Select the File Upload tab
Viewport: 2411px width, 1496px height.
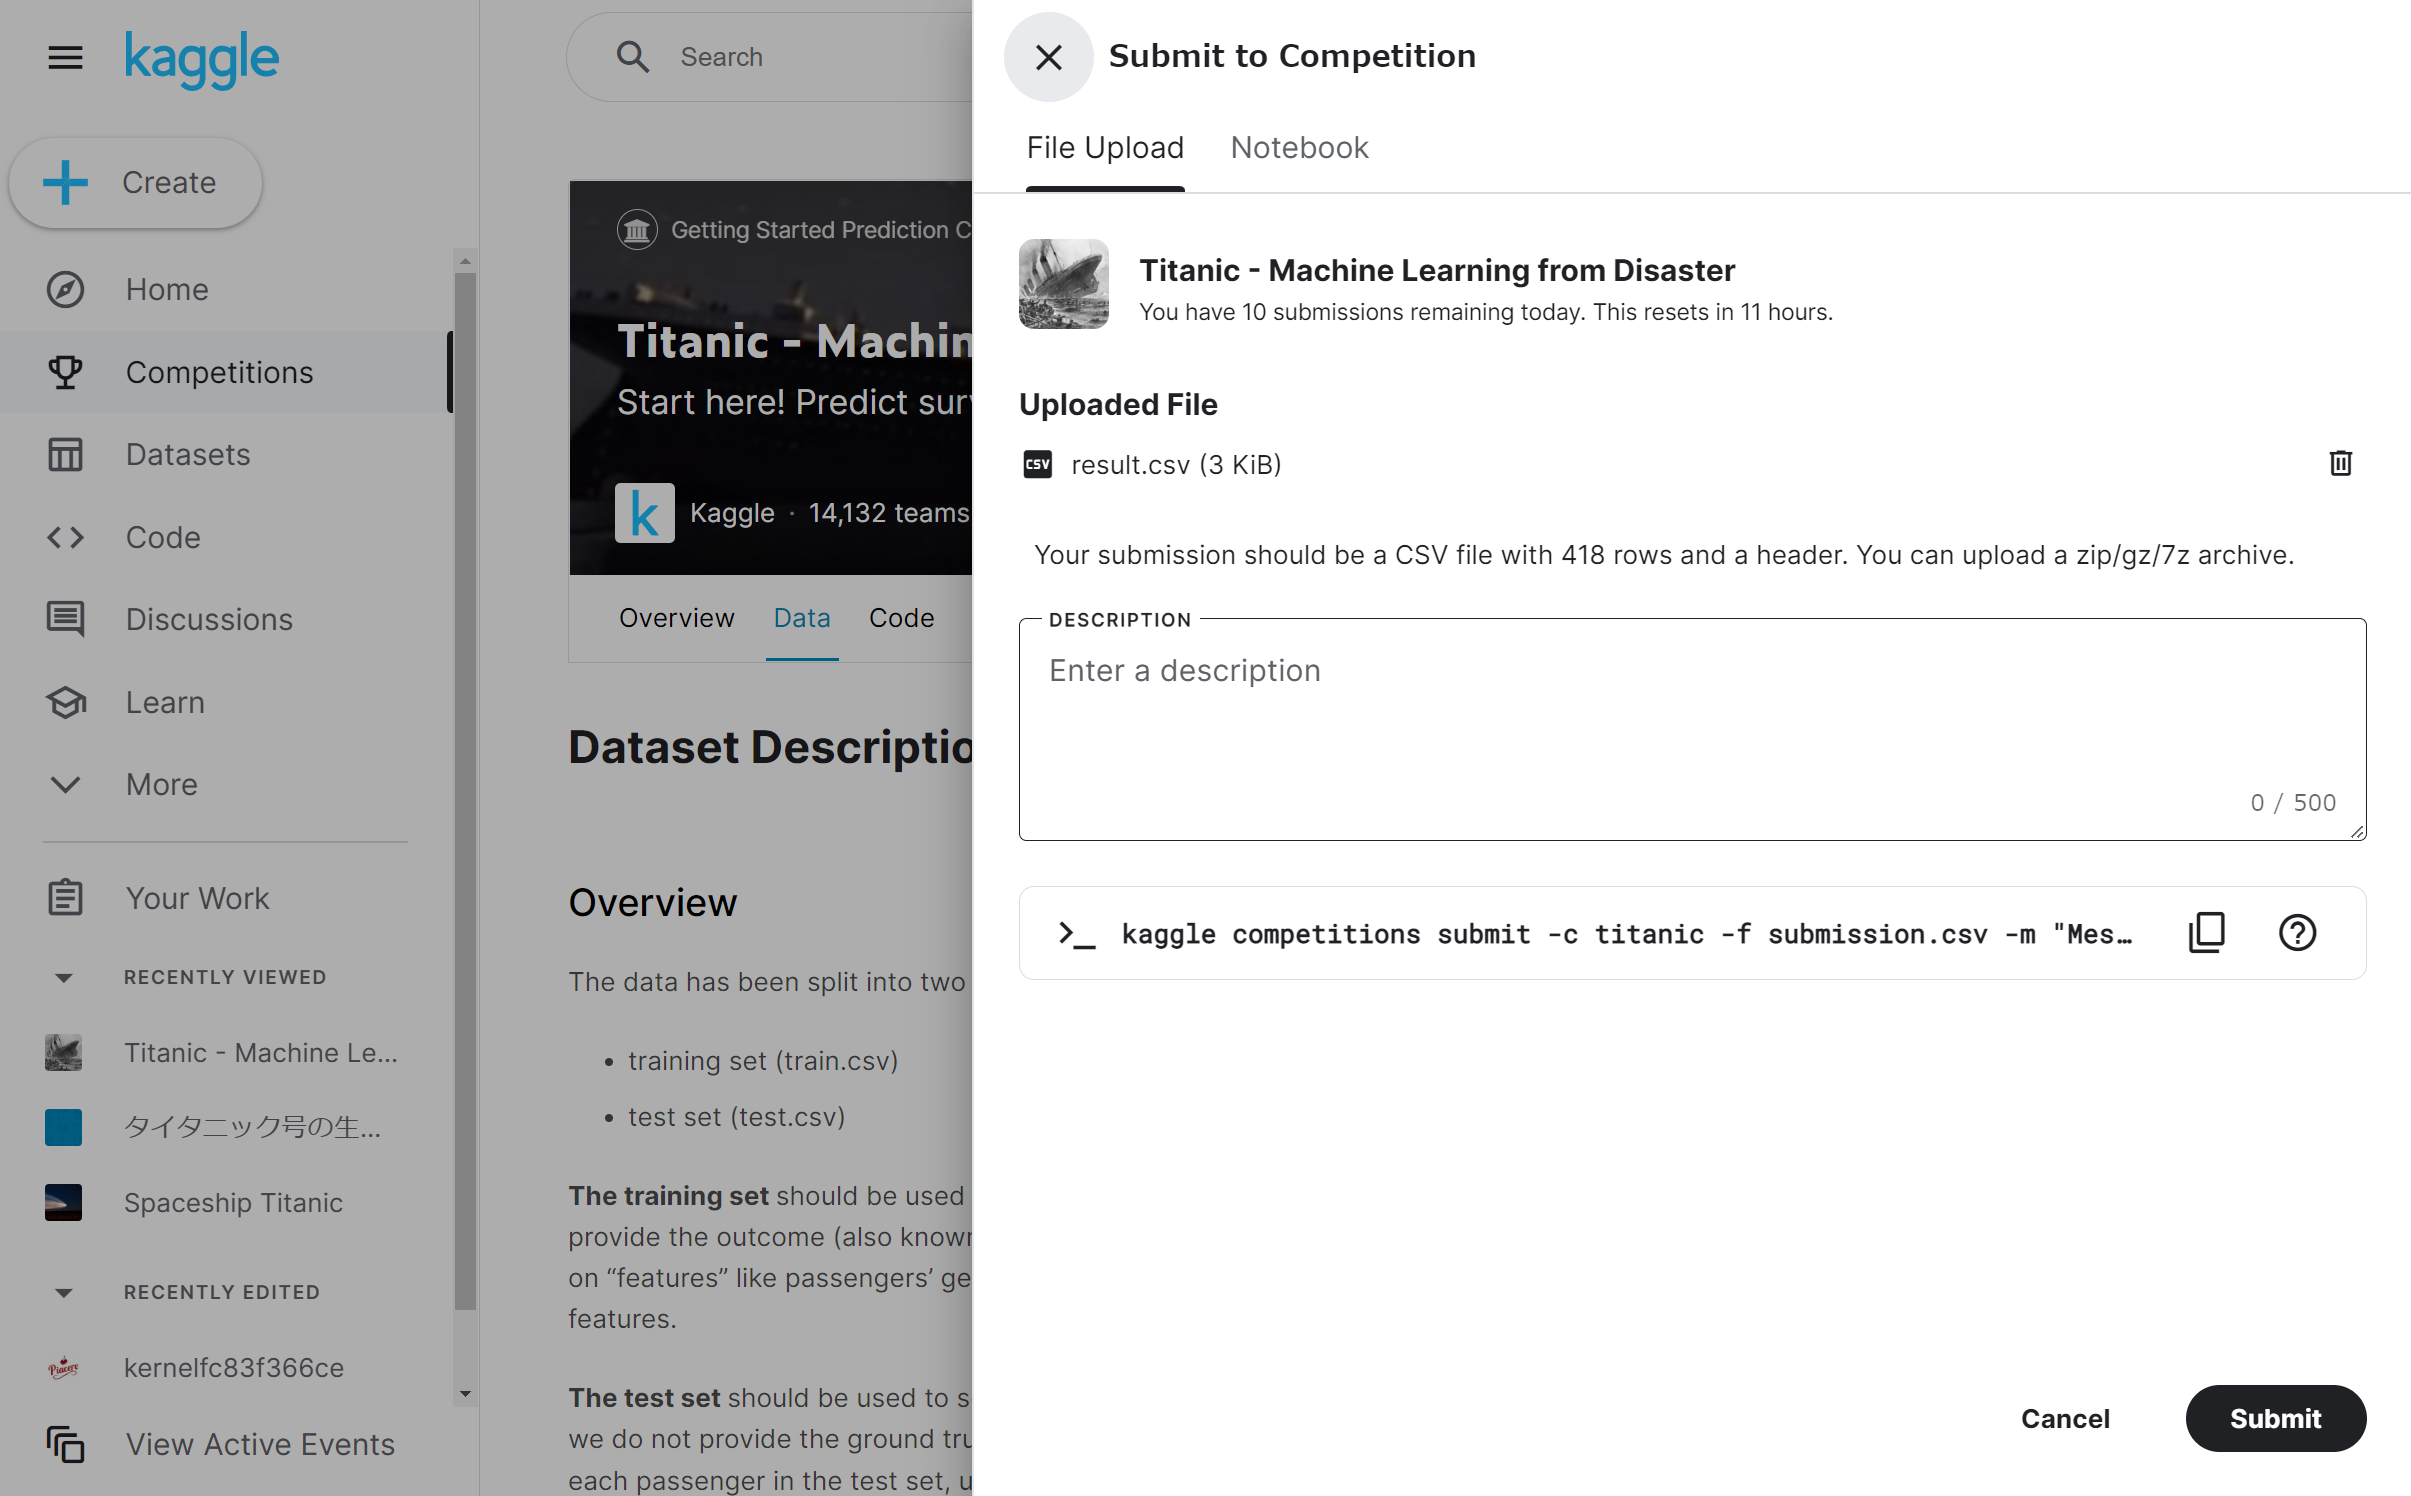pos(1104,148)
